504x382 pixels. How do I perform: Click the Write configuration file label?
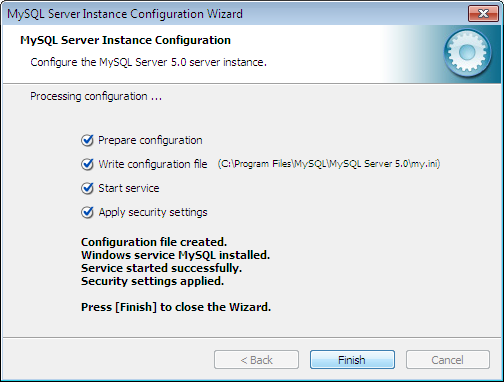click(x=153, y=164)
